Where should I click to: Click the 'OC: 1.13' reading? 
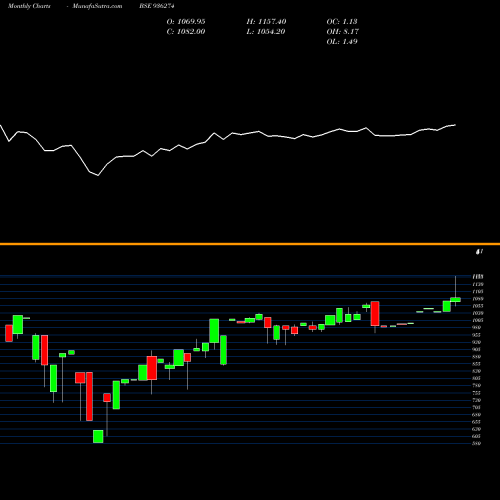pos(342,22)
